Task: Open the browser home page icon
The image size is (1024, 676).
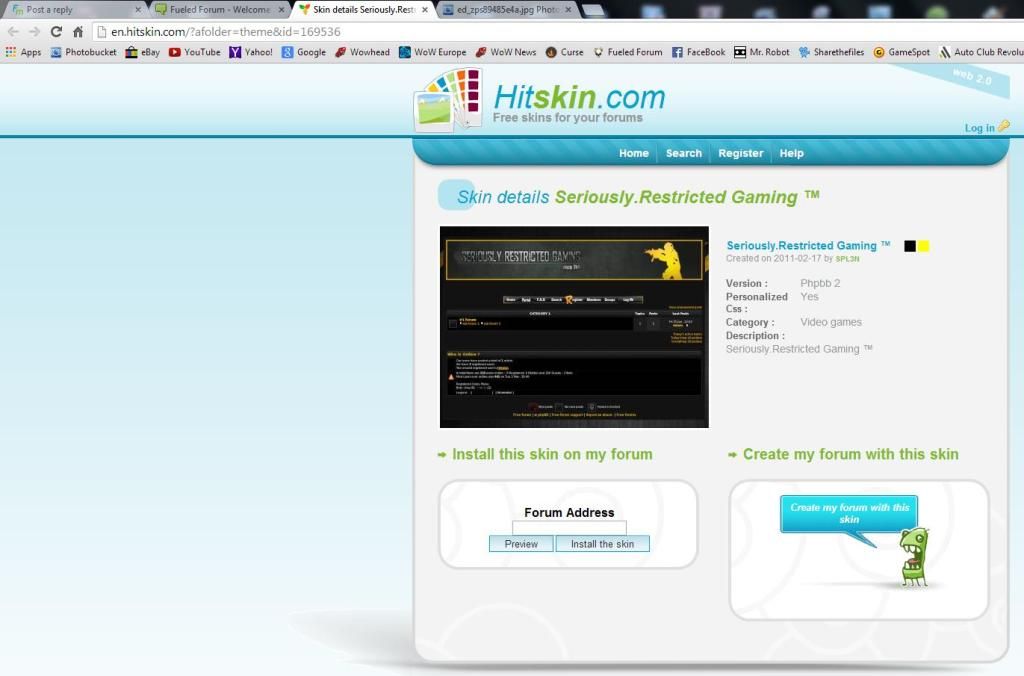Action: pyautogui.click(x=78, y=31)
